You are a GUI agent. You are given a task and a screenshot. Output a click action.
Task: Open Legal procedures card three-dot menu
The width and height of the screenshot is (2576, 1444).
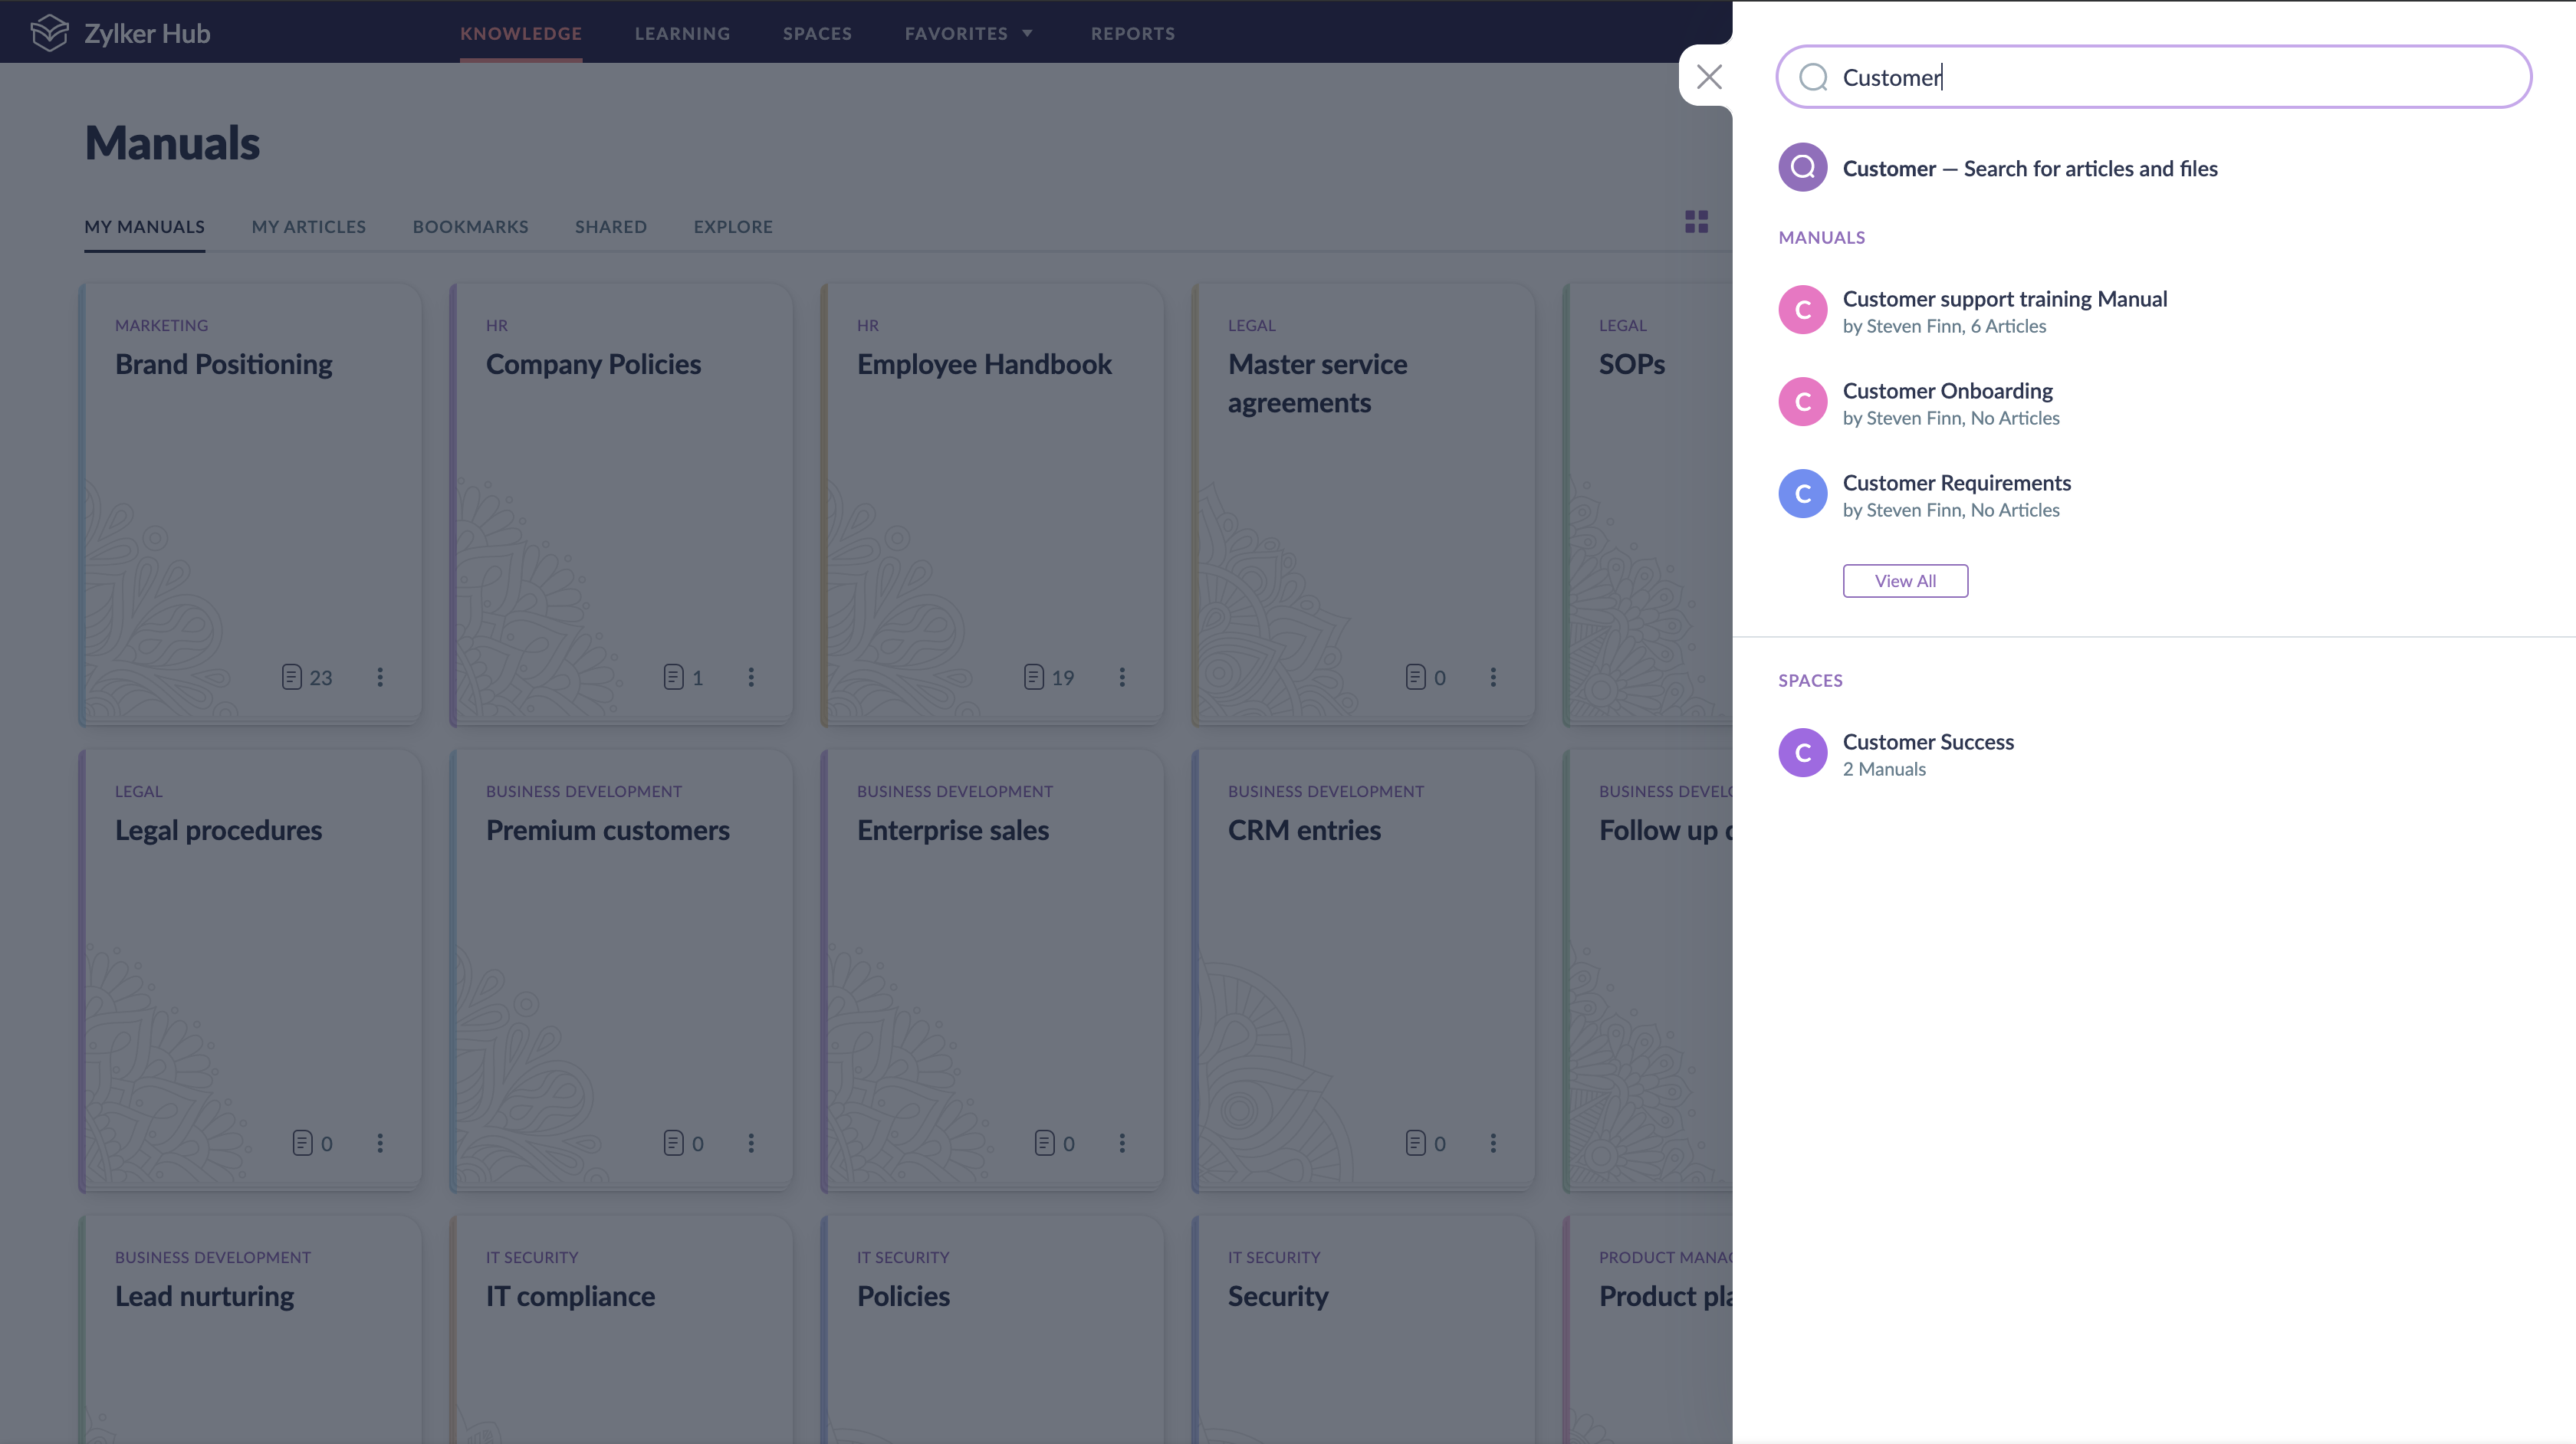[380, 1143]
